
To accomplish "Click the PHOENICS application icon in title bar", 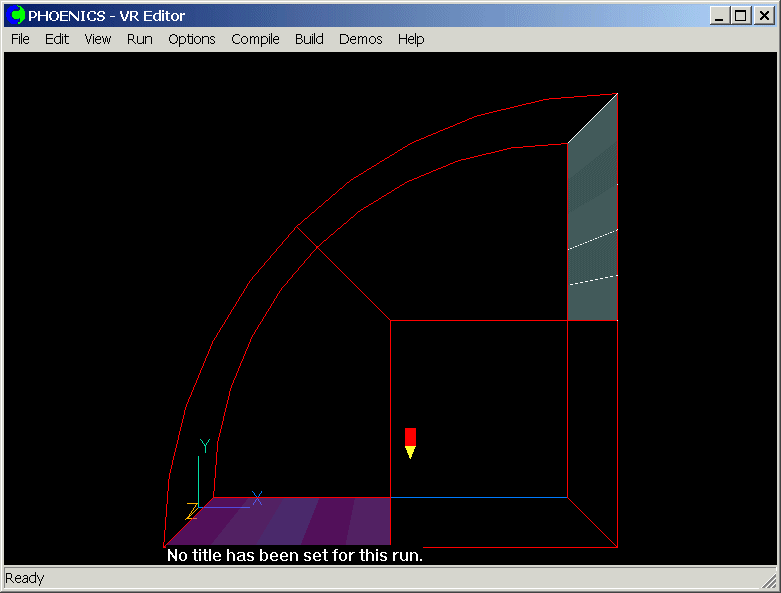I will (17, 15).
